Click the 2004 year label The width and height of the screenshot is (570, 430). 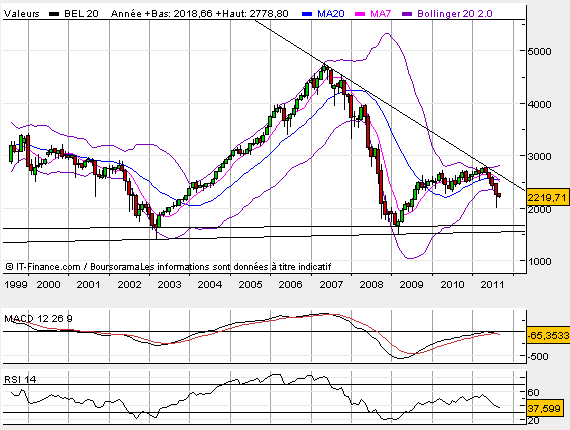(x=210, y=285)
